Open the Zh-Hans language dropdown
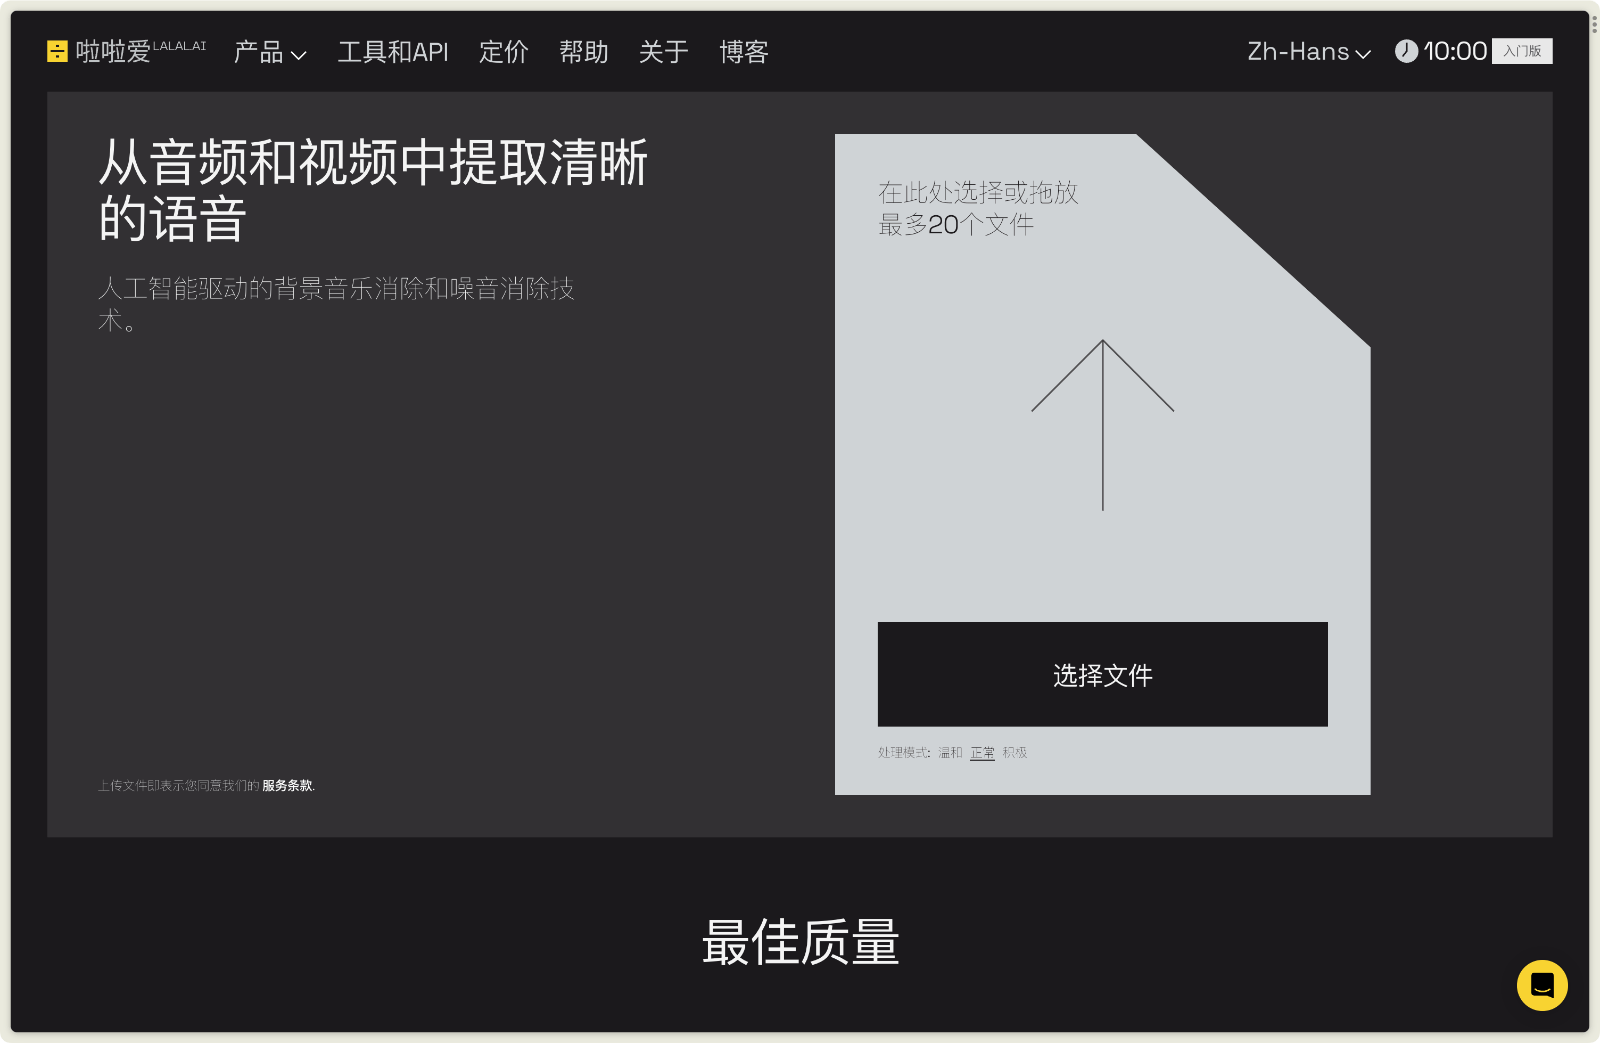The width and height of the screenshot is (1600, 1043). pyautogui.click(x=1308, y=52)
